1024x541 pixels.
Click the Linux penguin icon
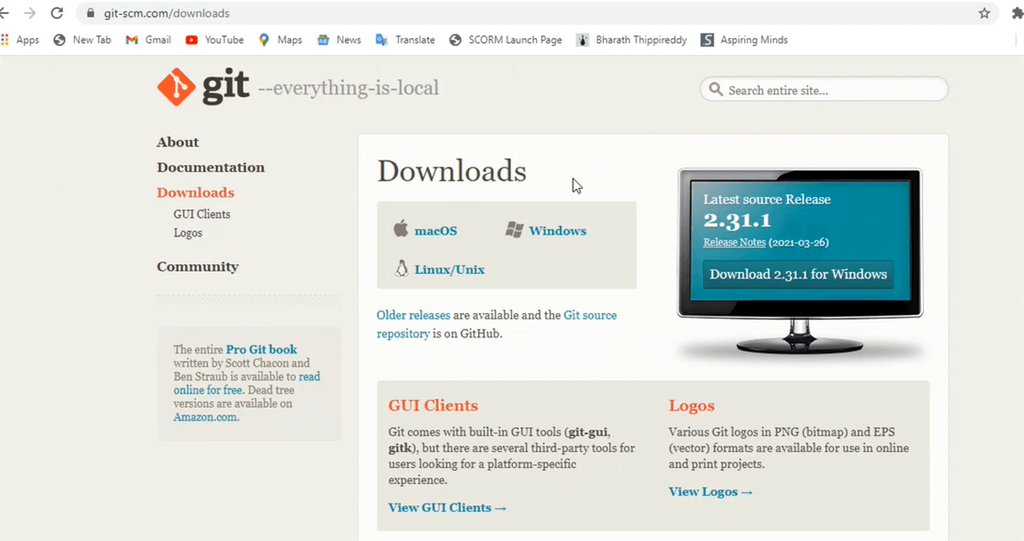402,268
